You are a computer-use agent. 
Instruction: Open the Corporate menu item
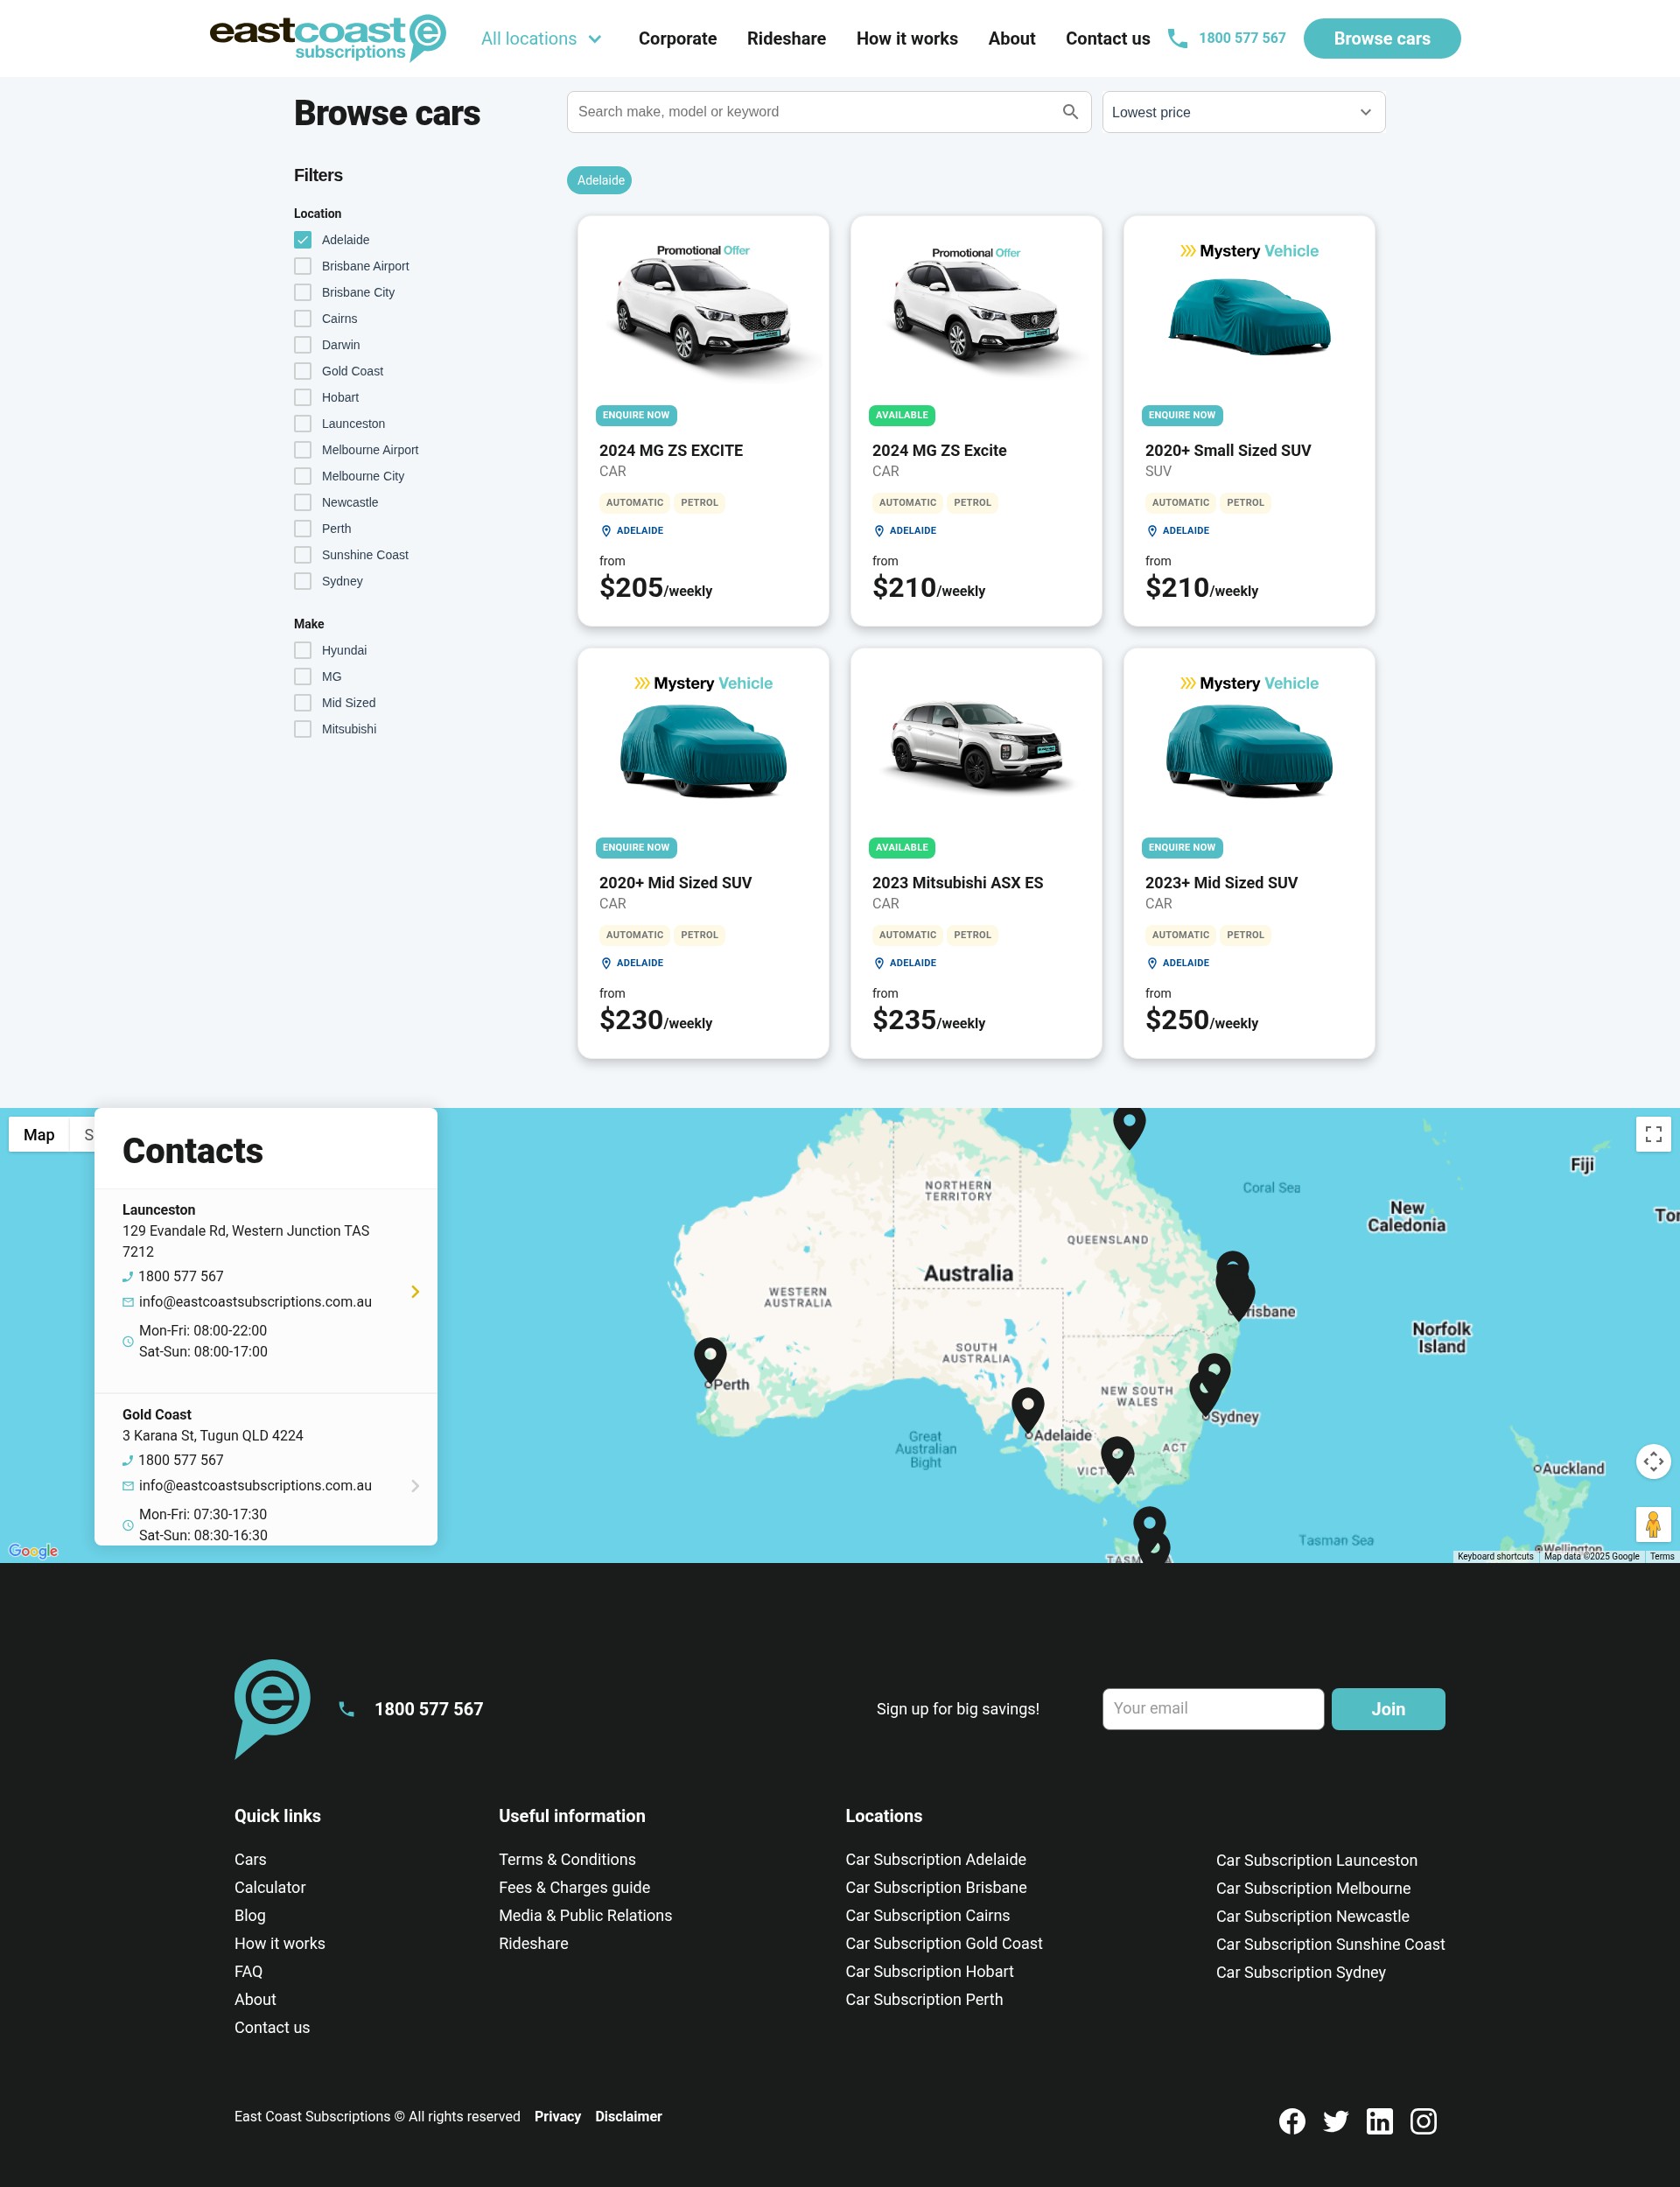(677, 39)
